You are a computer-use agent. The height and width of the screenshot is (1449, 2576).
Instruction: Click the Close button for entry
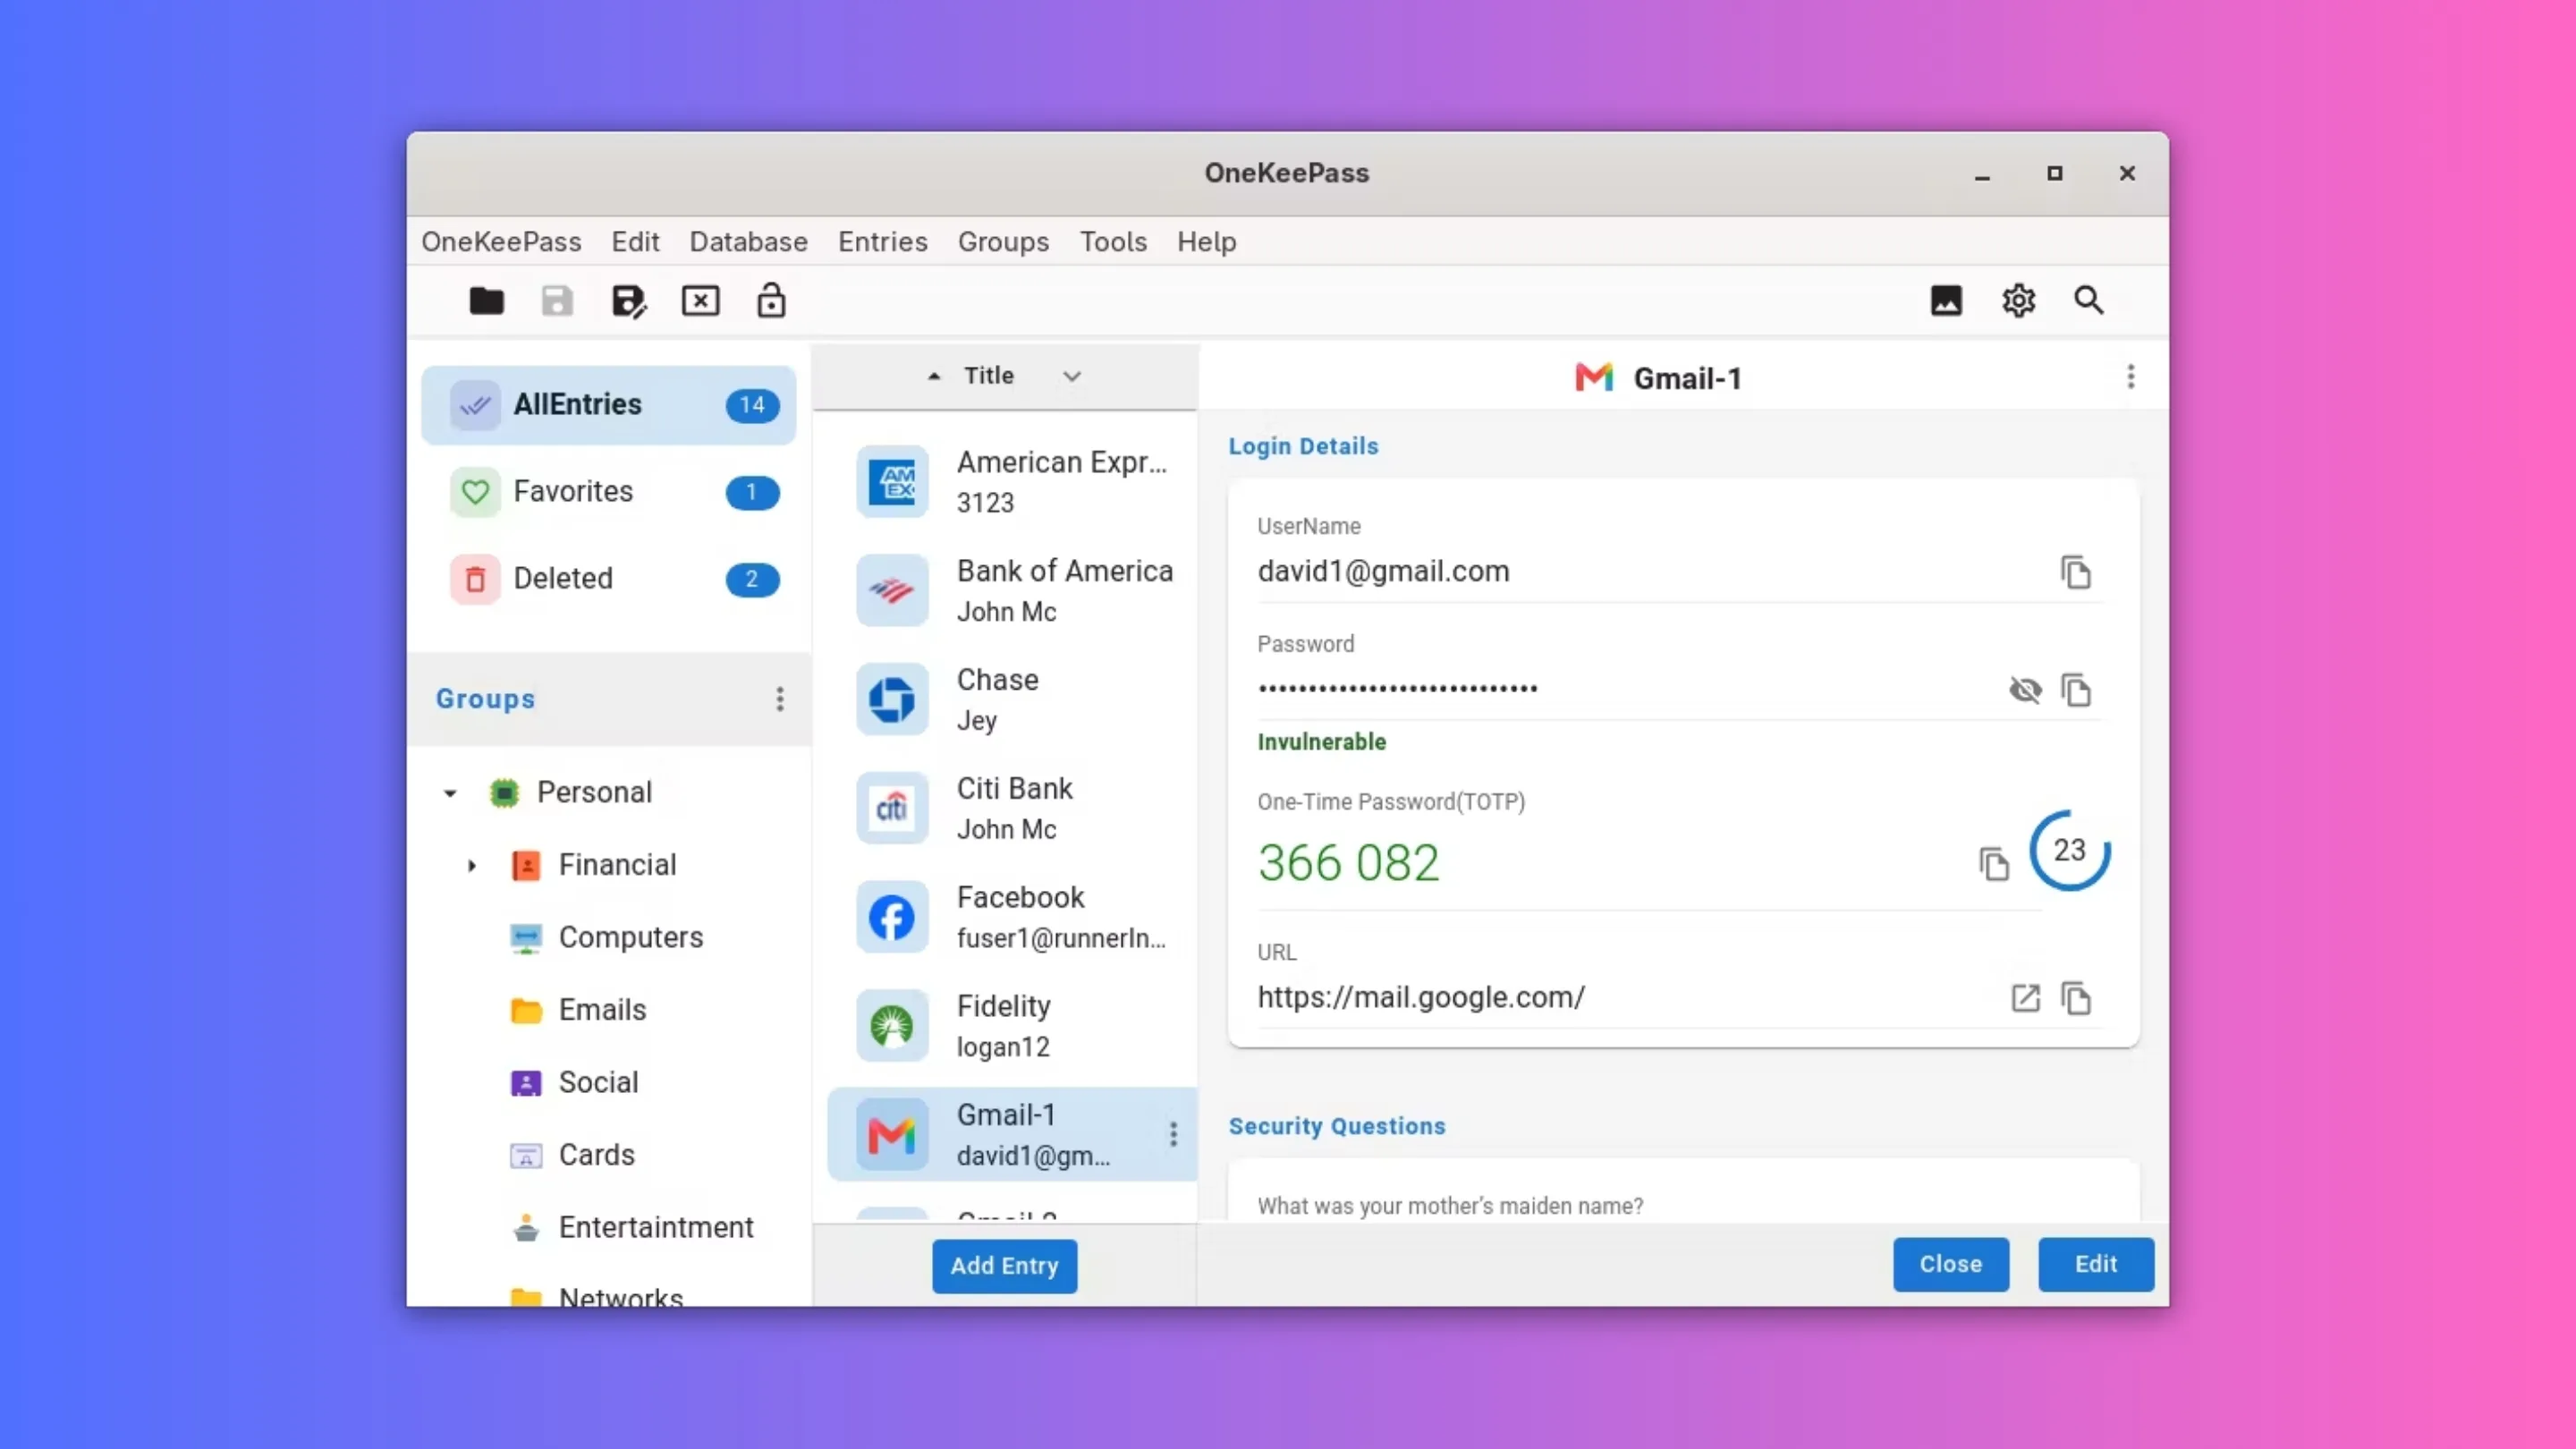(1950, 1264)
